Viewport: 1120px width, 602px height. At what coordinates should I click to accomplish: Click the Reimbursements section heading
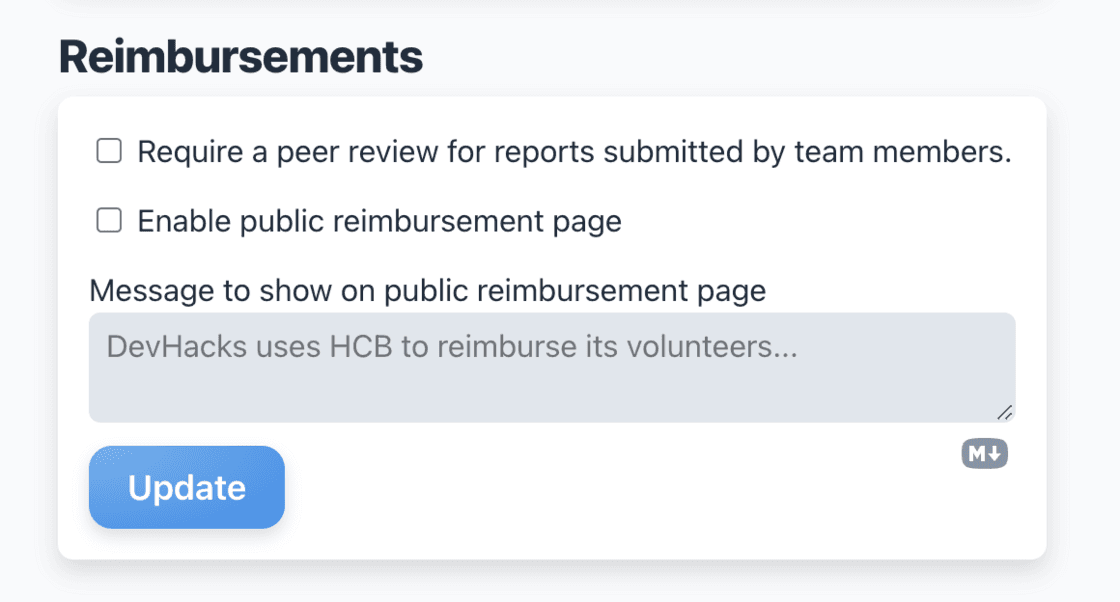241,58
